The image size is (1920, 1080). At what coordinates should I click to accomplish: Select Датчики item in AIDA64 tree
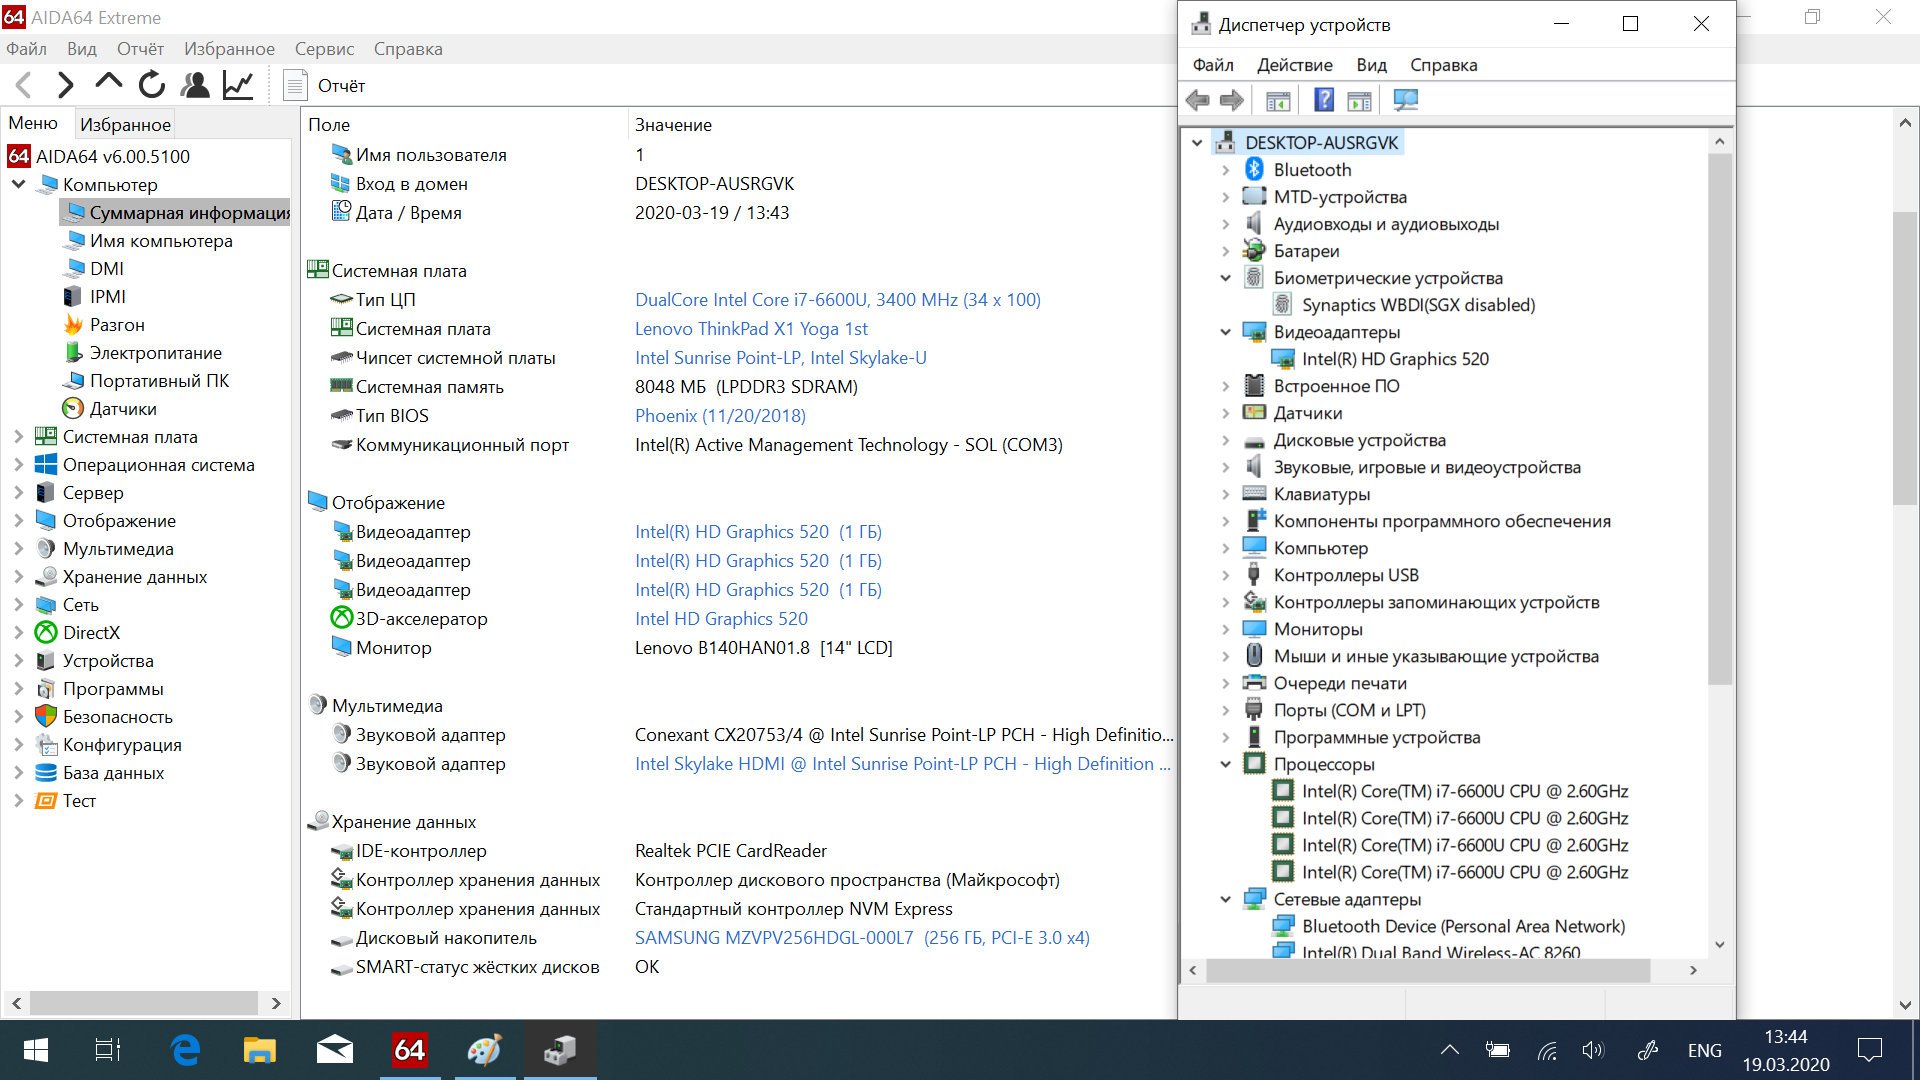(123, 409)
